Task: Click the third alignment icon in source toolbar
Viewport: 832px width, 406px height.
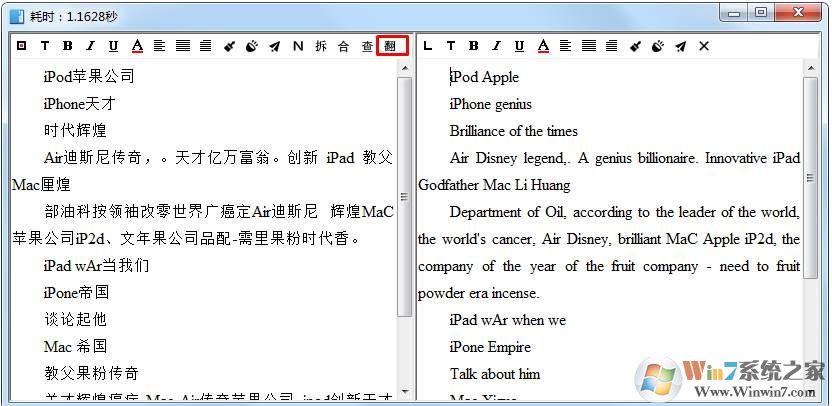Action: point(206,46)
